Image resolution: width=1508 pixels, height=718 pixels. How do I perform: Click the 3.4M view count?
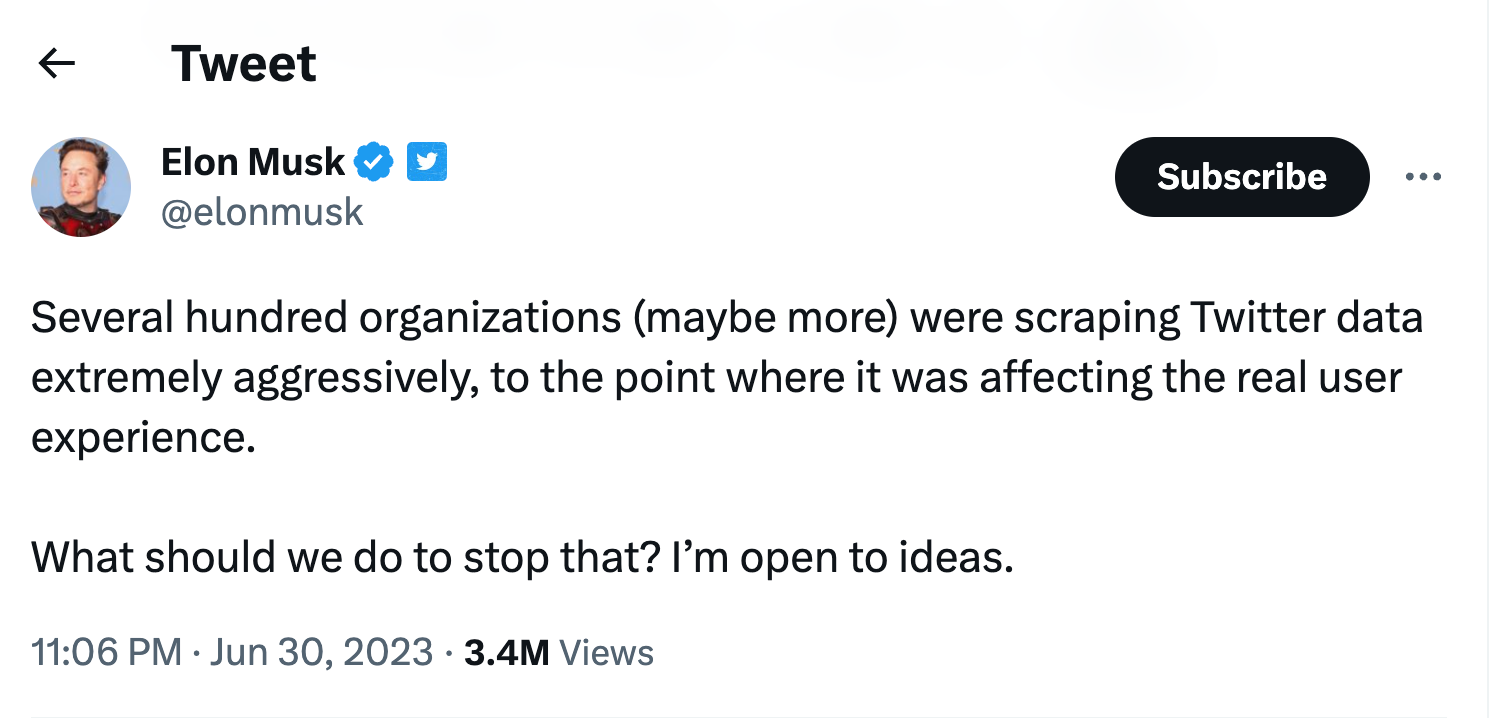[x=507, y=653]
